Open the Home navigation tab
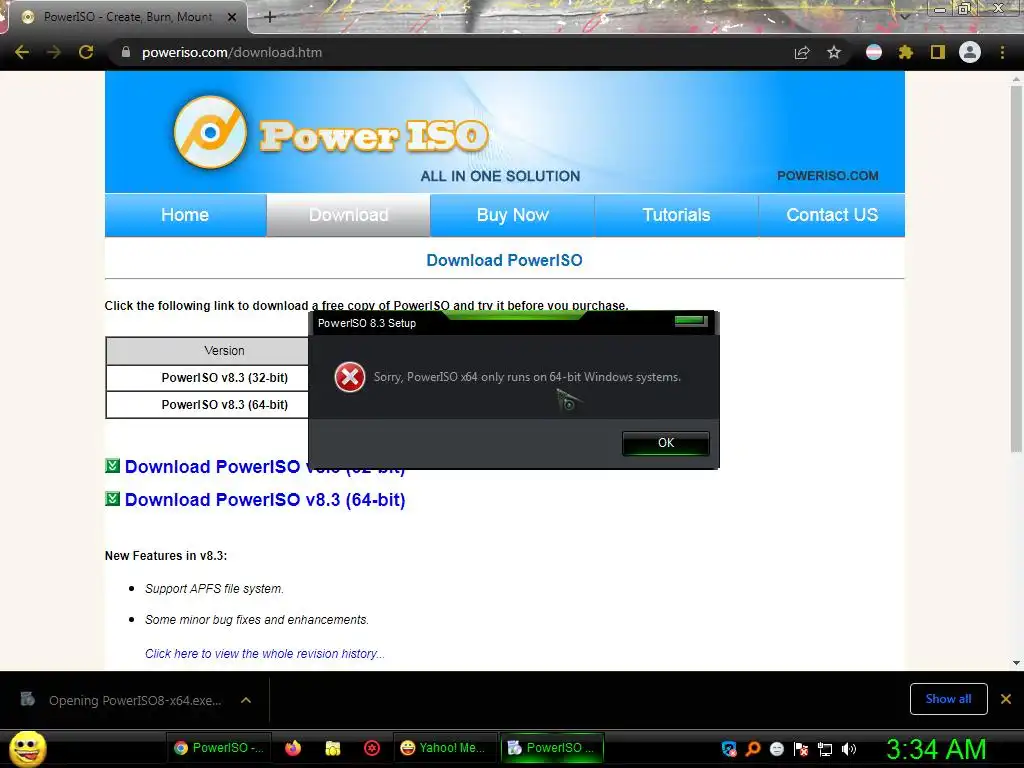This screenshot has height=768, width=1024. 185,215
